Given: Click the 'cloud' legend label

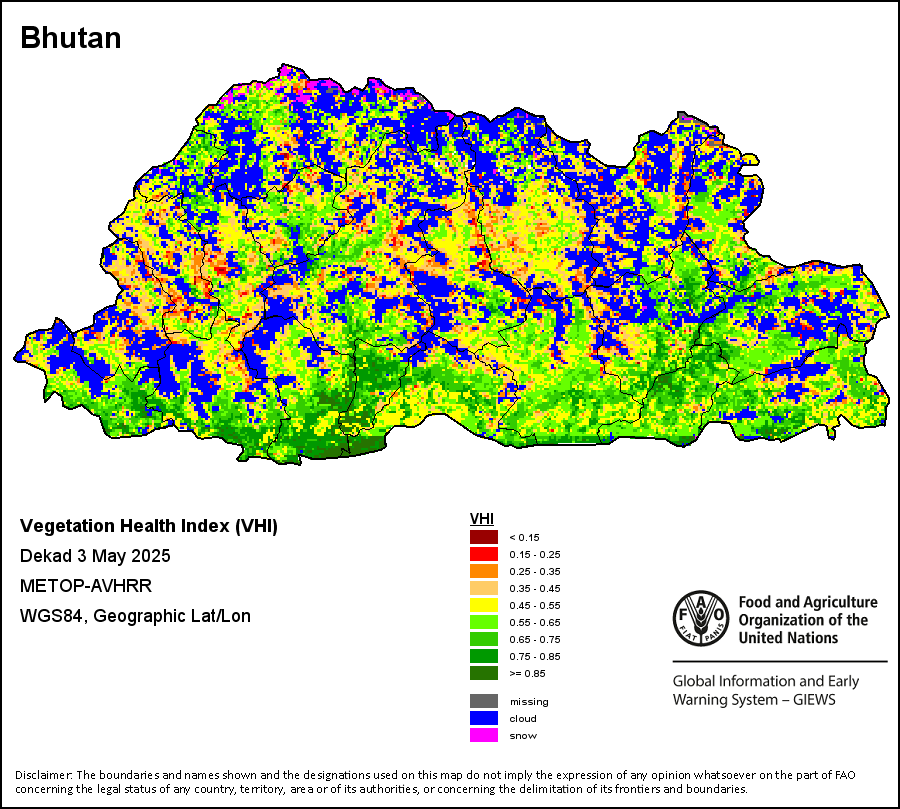Looking at the screenshot, I should [x=523, y=719].
